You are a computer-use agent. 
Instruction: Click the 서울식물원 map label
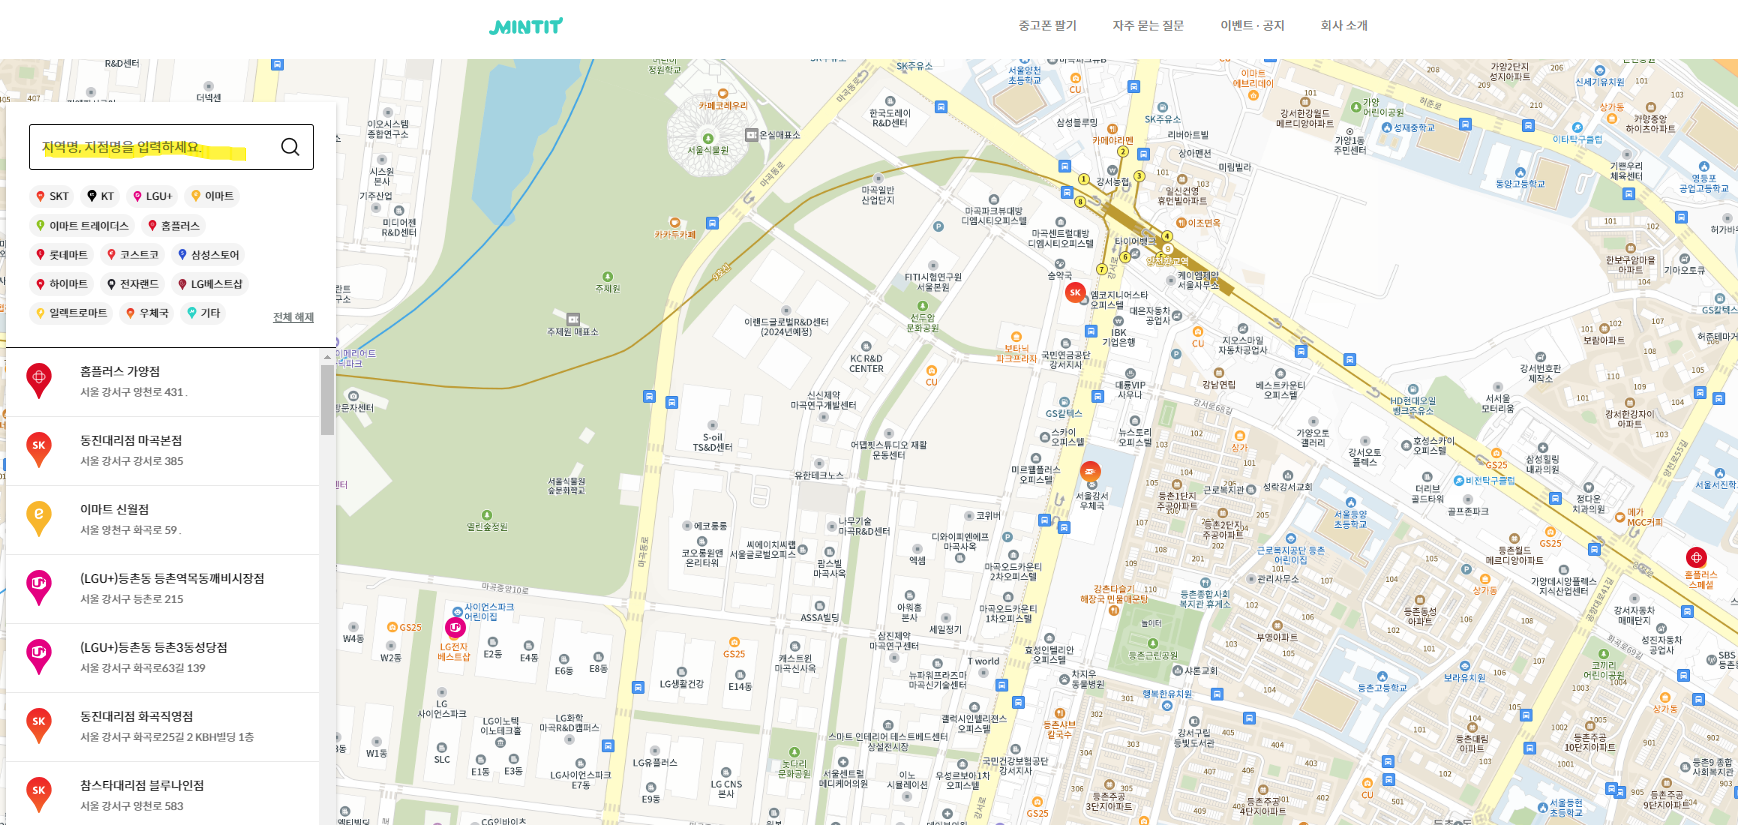pyautogui.click(x=708, y=150)
